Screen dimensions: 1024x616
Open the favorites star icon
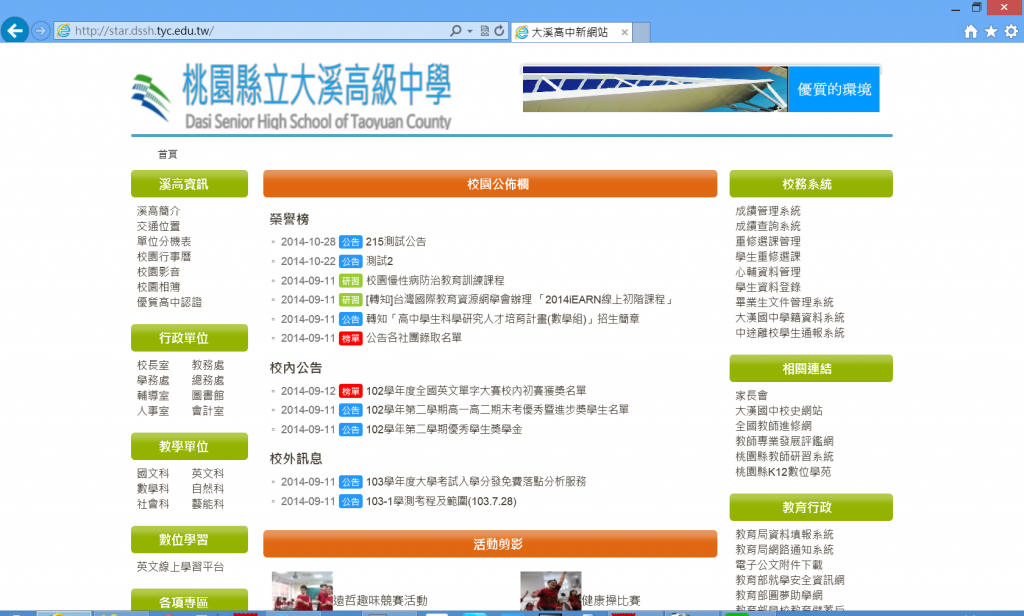click(991, 32)
